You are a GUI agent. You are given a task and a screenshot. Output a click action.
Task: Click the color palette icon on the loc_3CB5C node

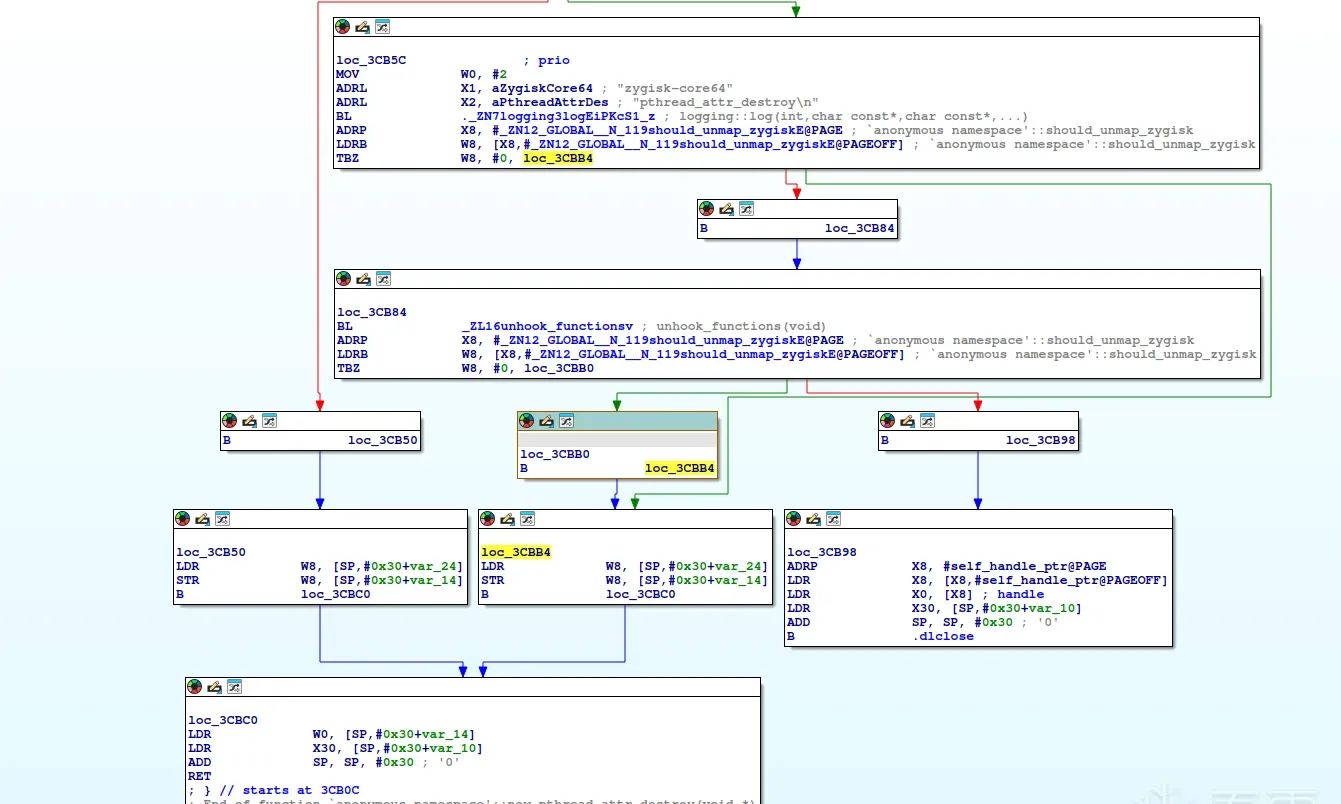pos(343,27)
